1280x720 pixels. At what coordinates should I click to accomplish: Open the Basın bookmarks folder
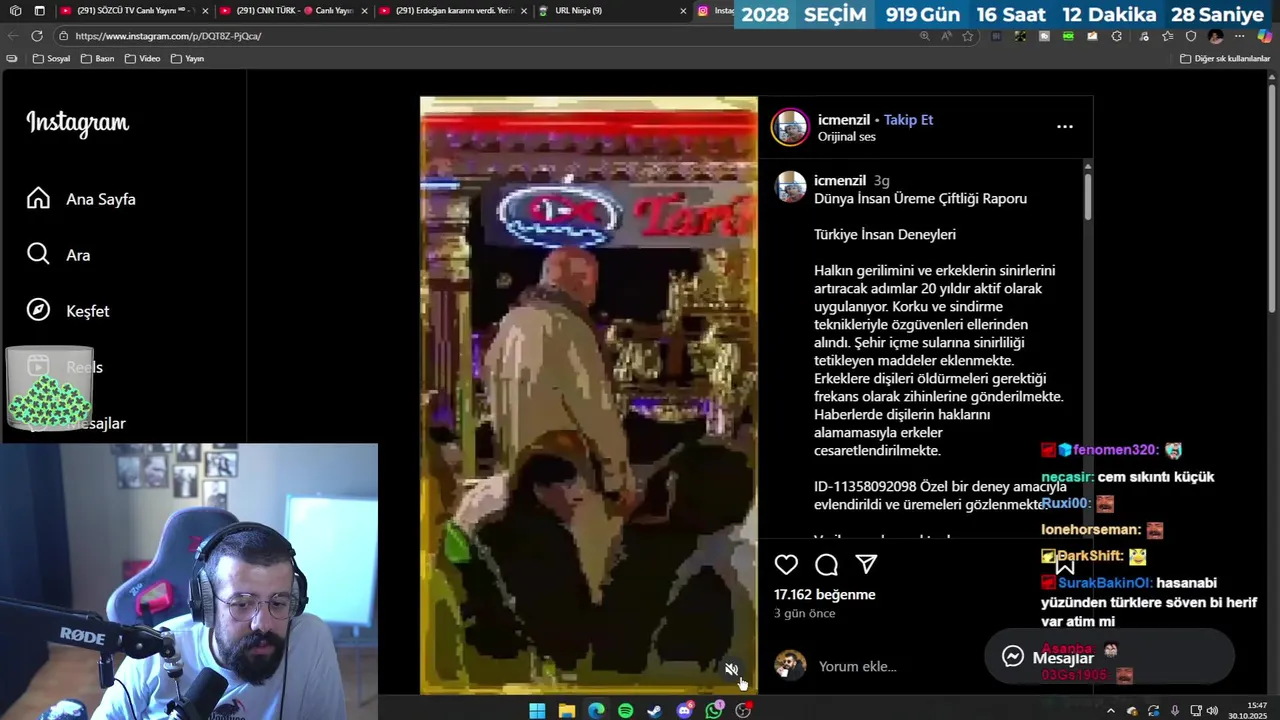97,59
